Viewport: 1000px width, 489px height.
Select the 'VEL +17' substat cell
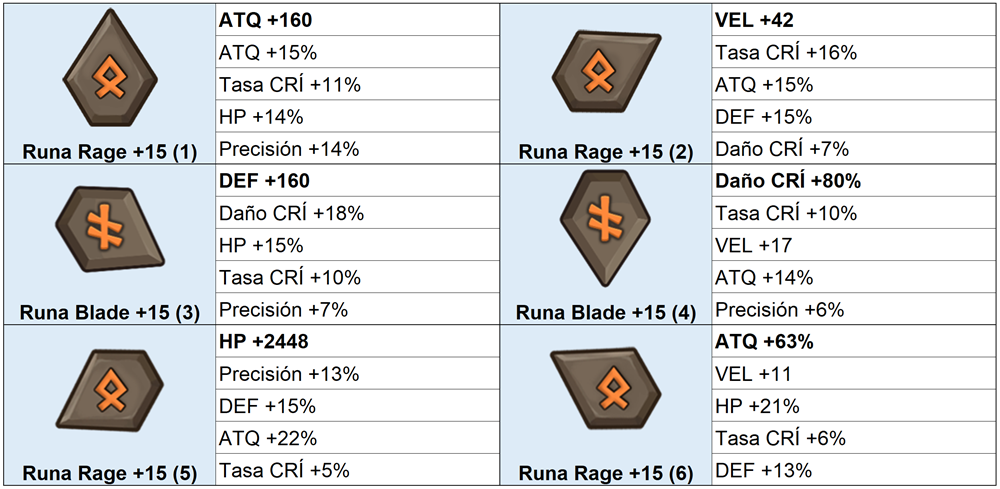pyautogui.click(x=853, y=245)
